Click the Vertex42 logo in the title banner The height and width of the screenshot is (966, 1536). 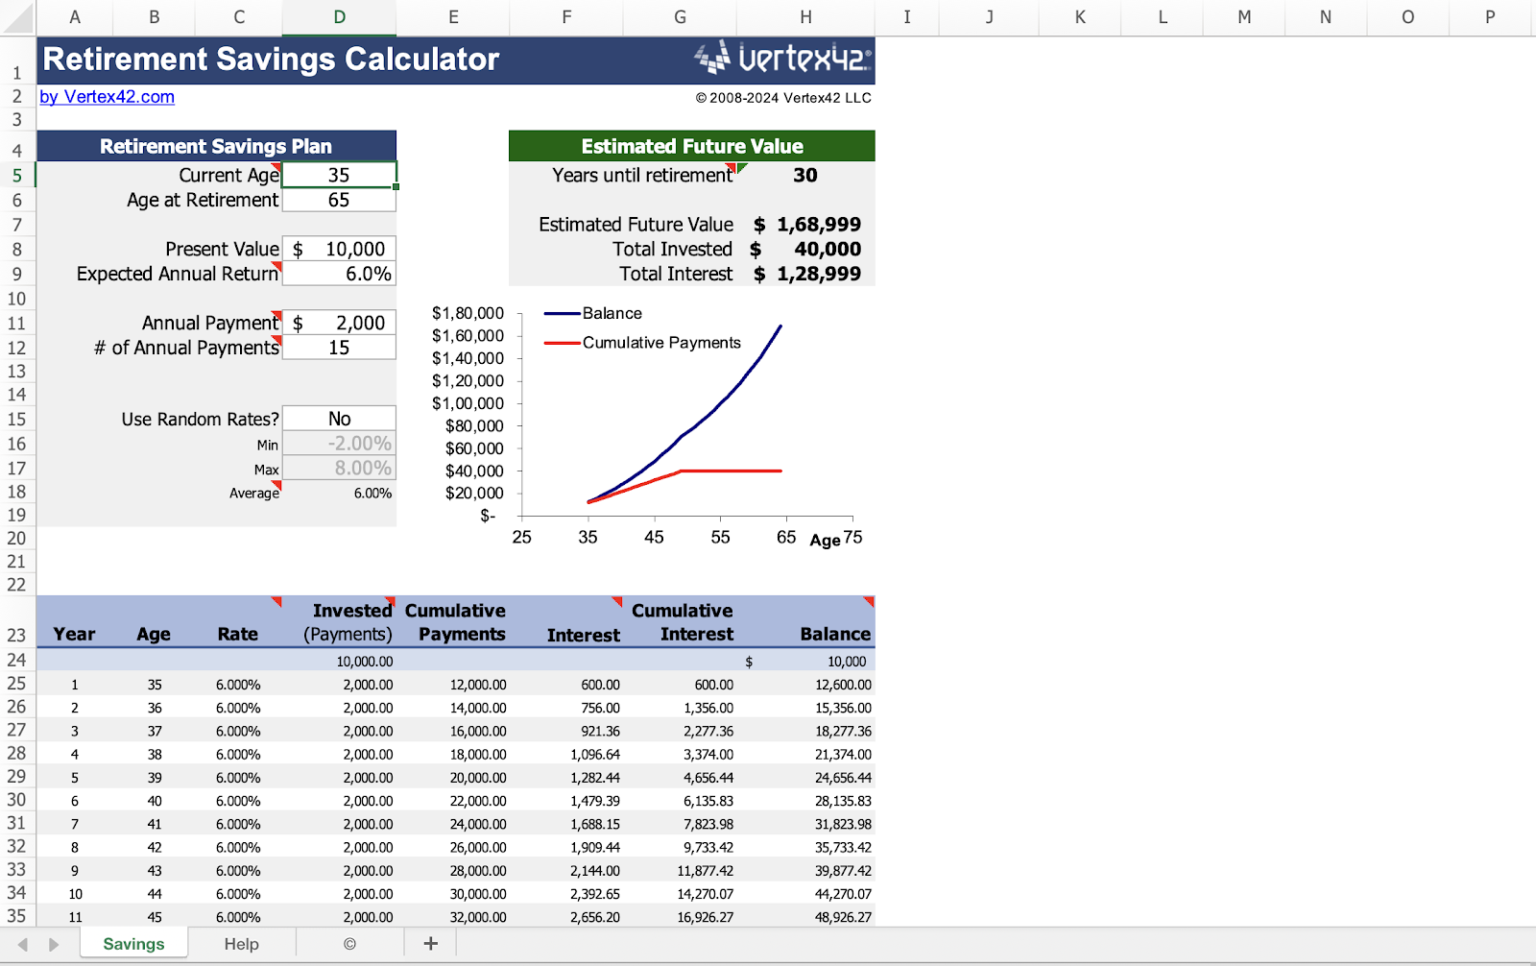[x=782, y=59]
